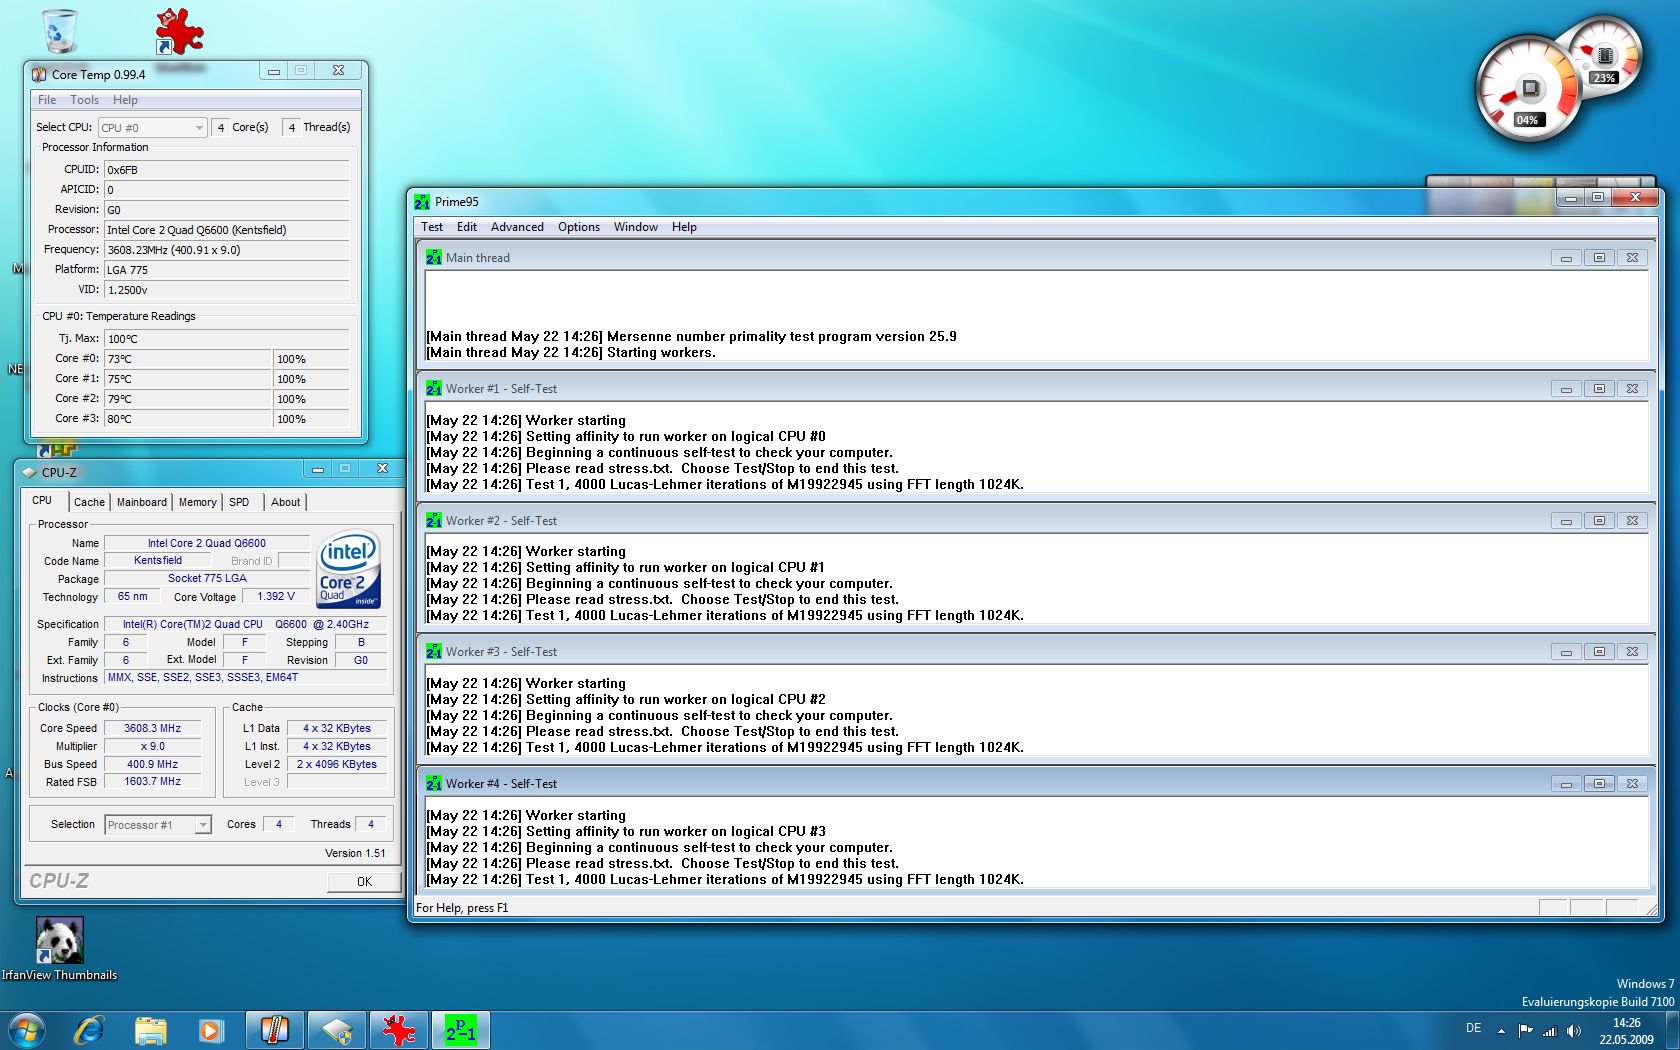Click the DE language indicator

1473,1028
